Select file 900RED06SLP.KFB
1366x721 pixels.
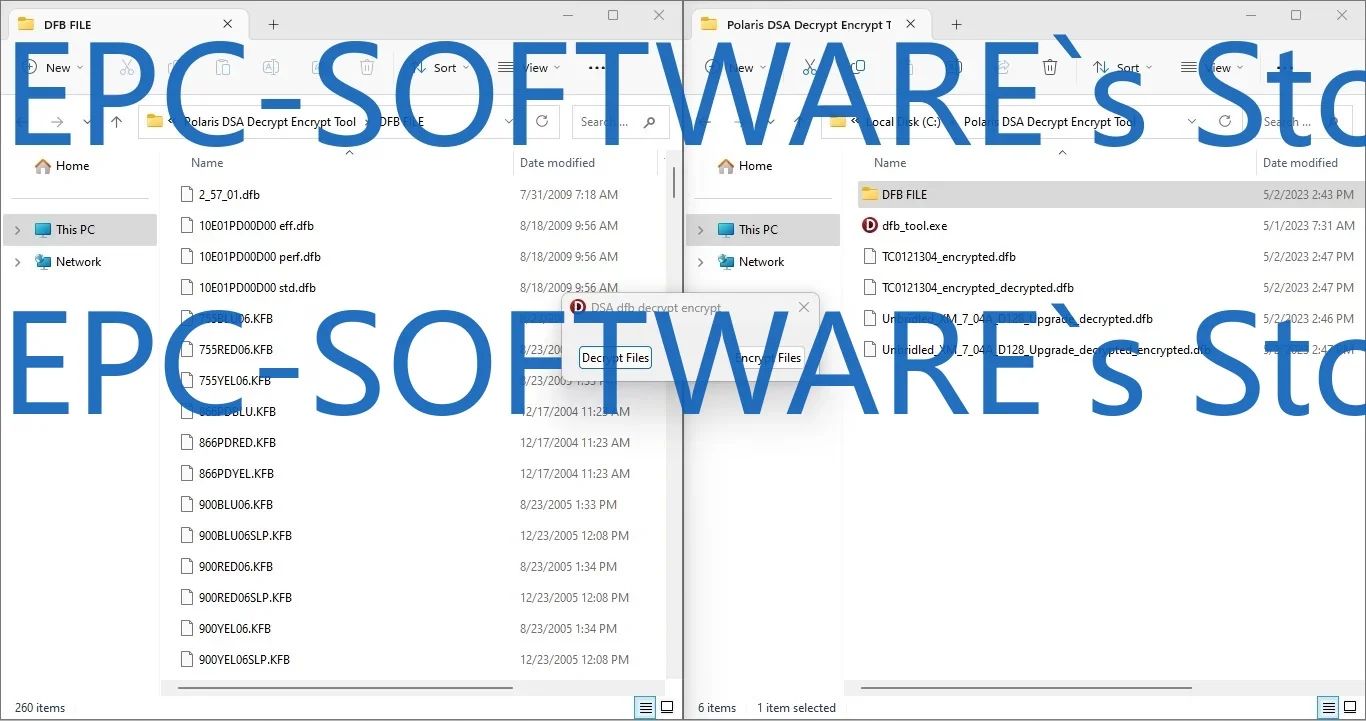pyautogui.click(x=245, y=598)
